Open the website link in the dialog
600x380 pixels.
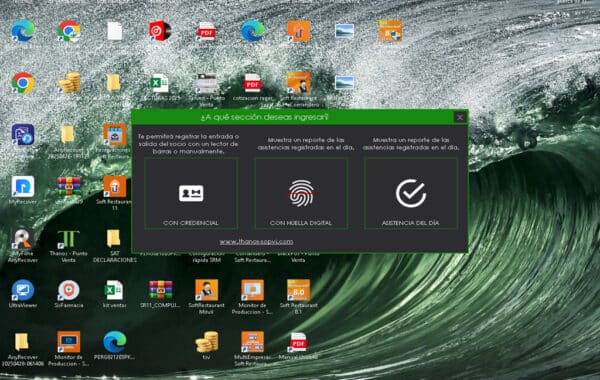(x=256, y=242)
